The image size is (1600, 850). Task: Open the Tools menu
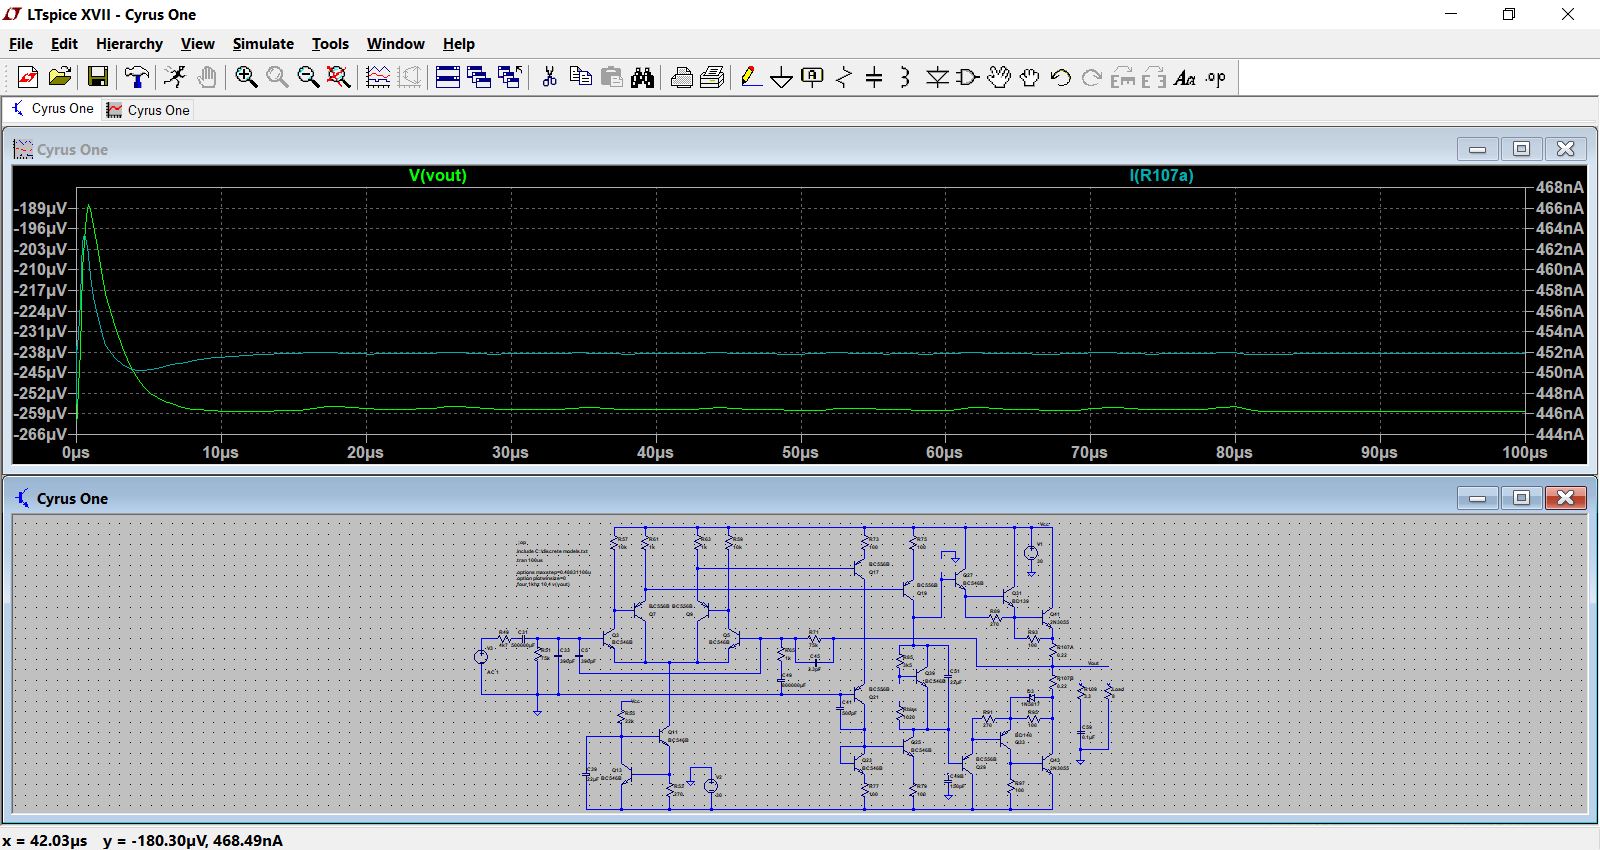tap(330, 44)
